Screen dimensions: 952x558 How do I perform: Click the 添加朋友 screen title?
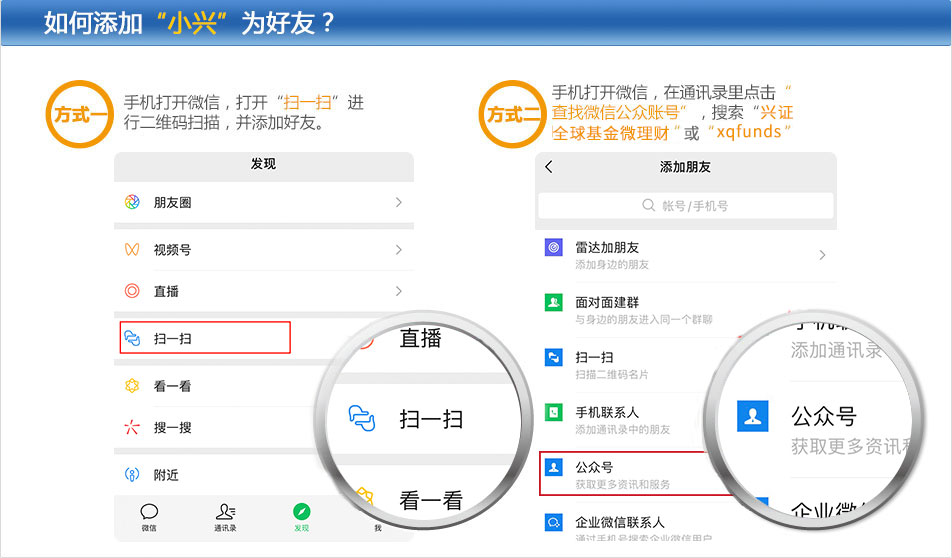click(685, 167)
